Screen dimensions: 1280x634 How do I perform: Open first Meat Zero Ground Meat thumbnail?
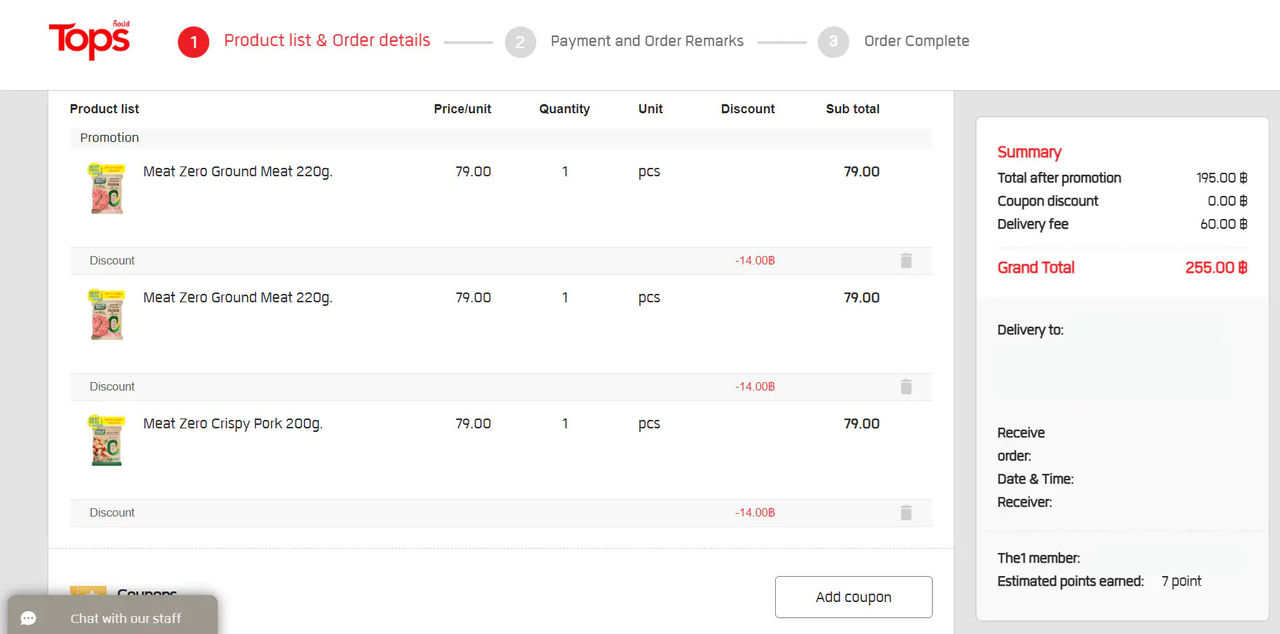click(105, 188)
